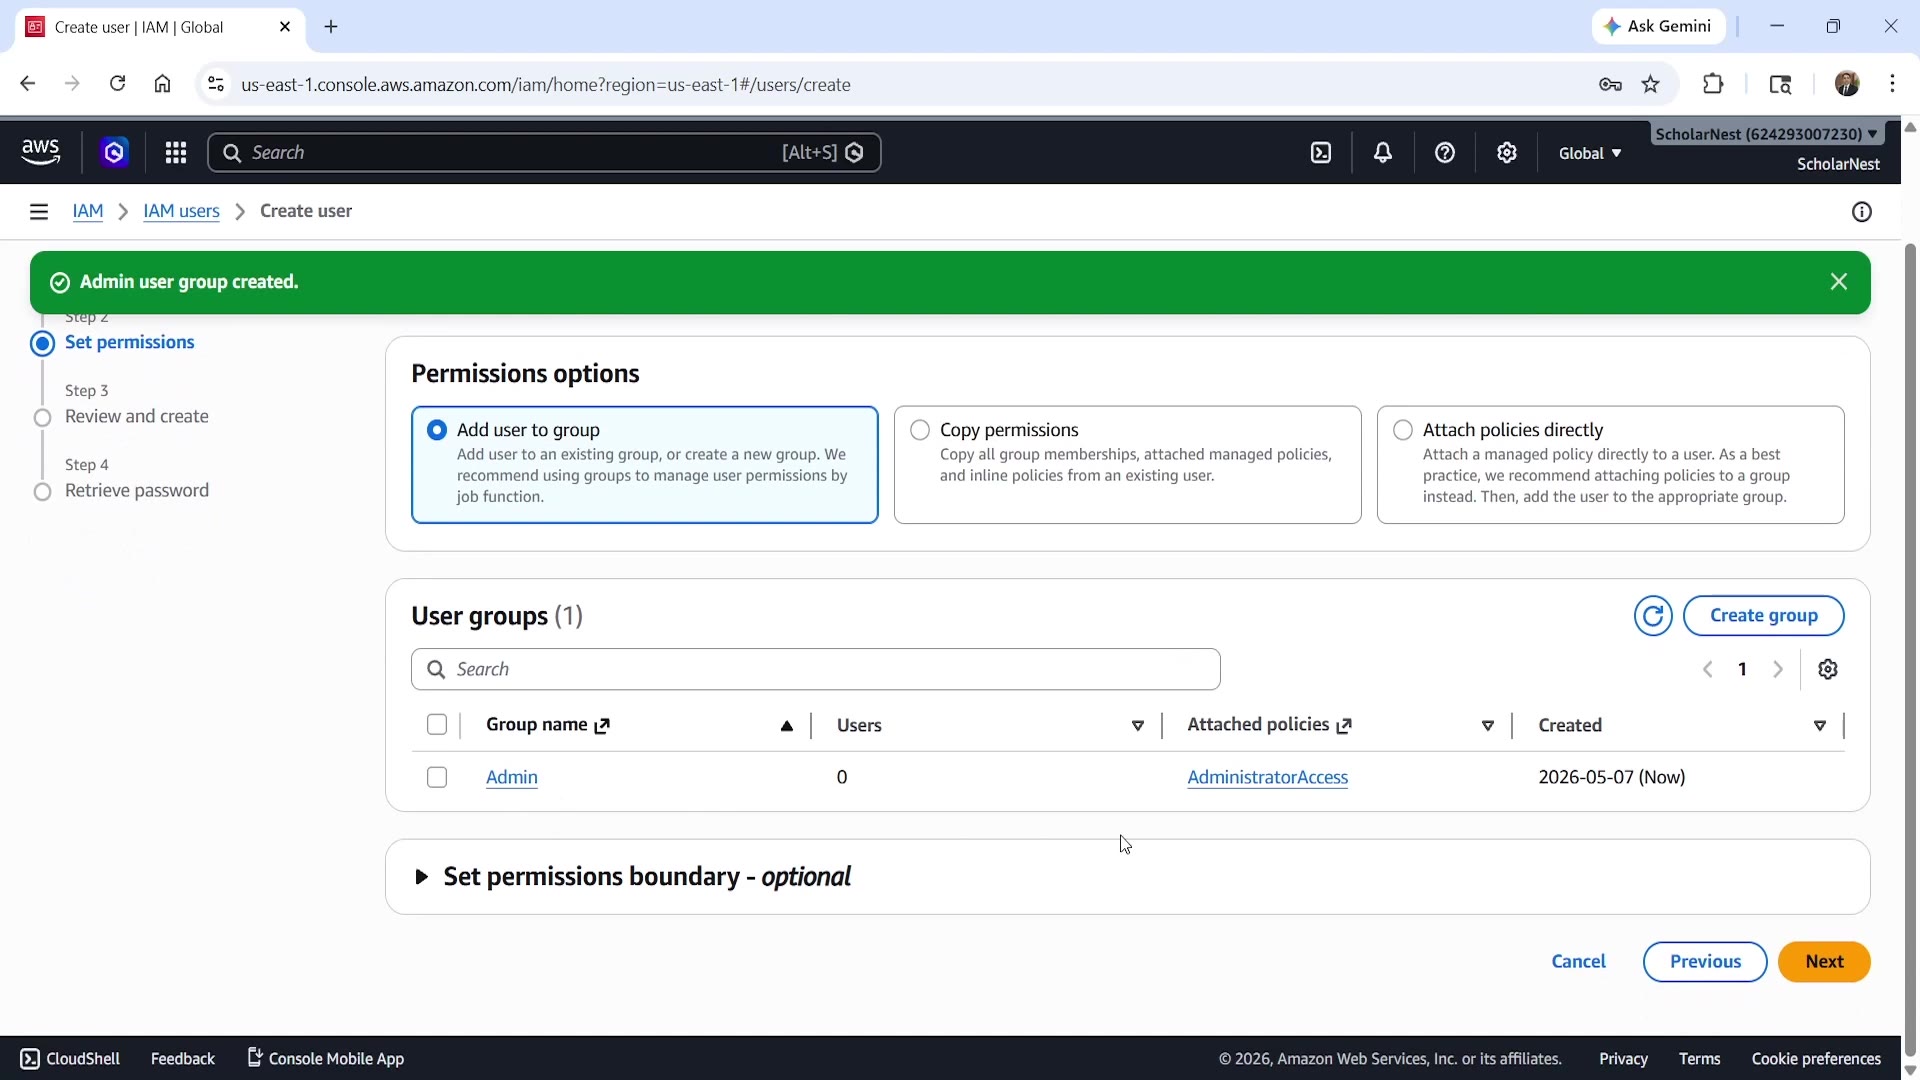Click the Attached policies external link icon

tap(1344, 726)
